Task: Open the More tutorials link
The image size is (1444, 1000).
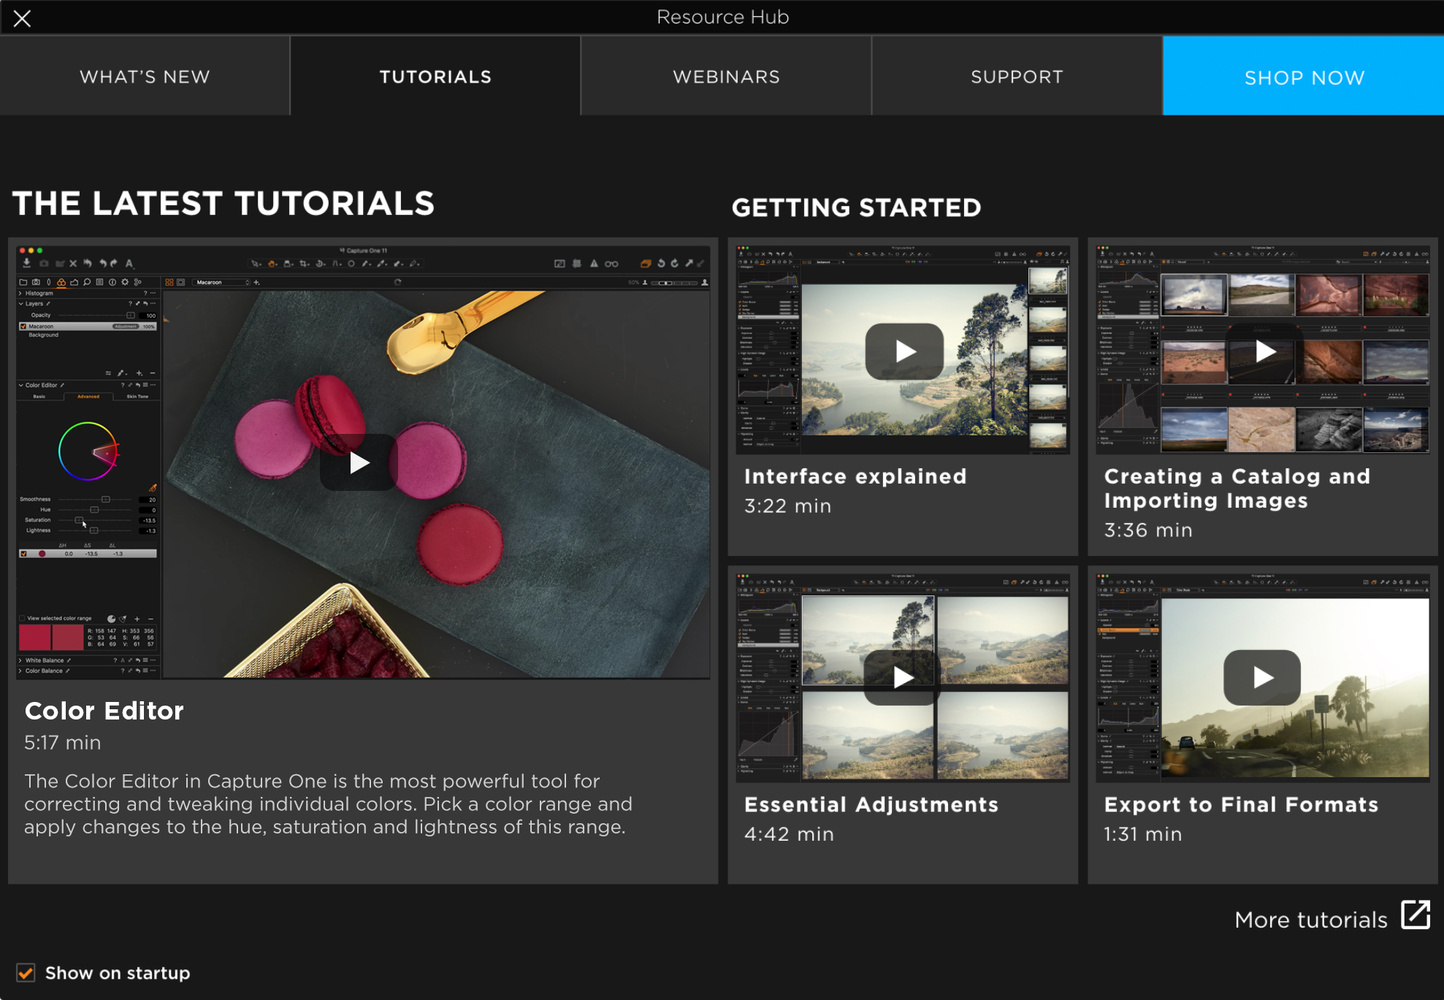Action: pos(1310,920)
